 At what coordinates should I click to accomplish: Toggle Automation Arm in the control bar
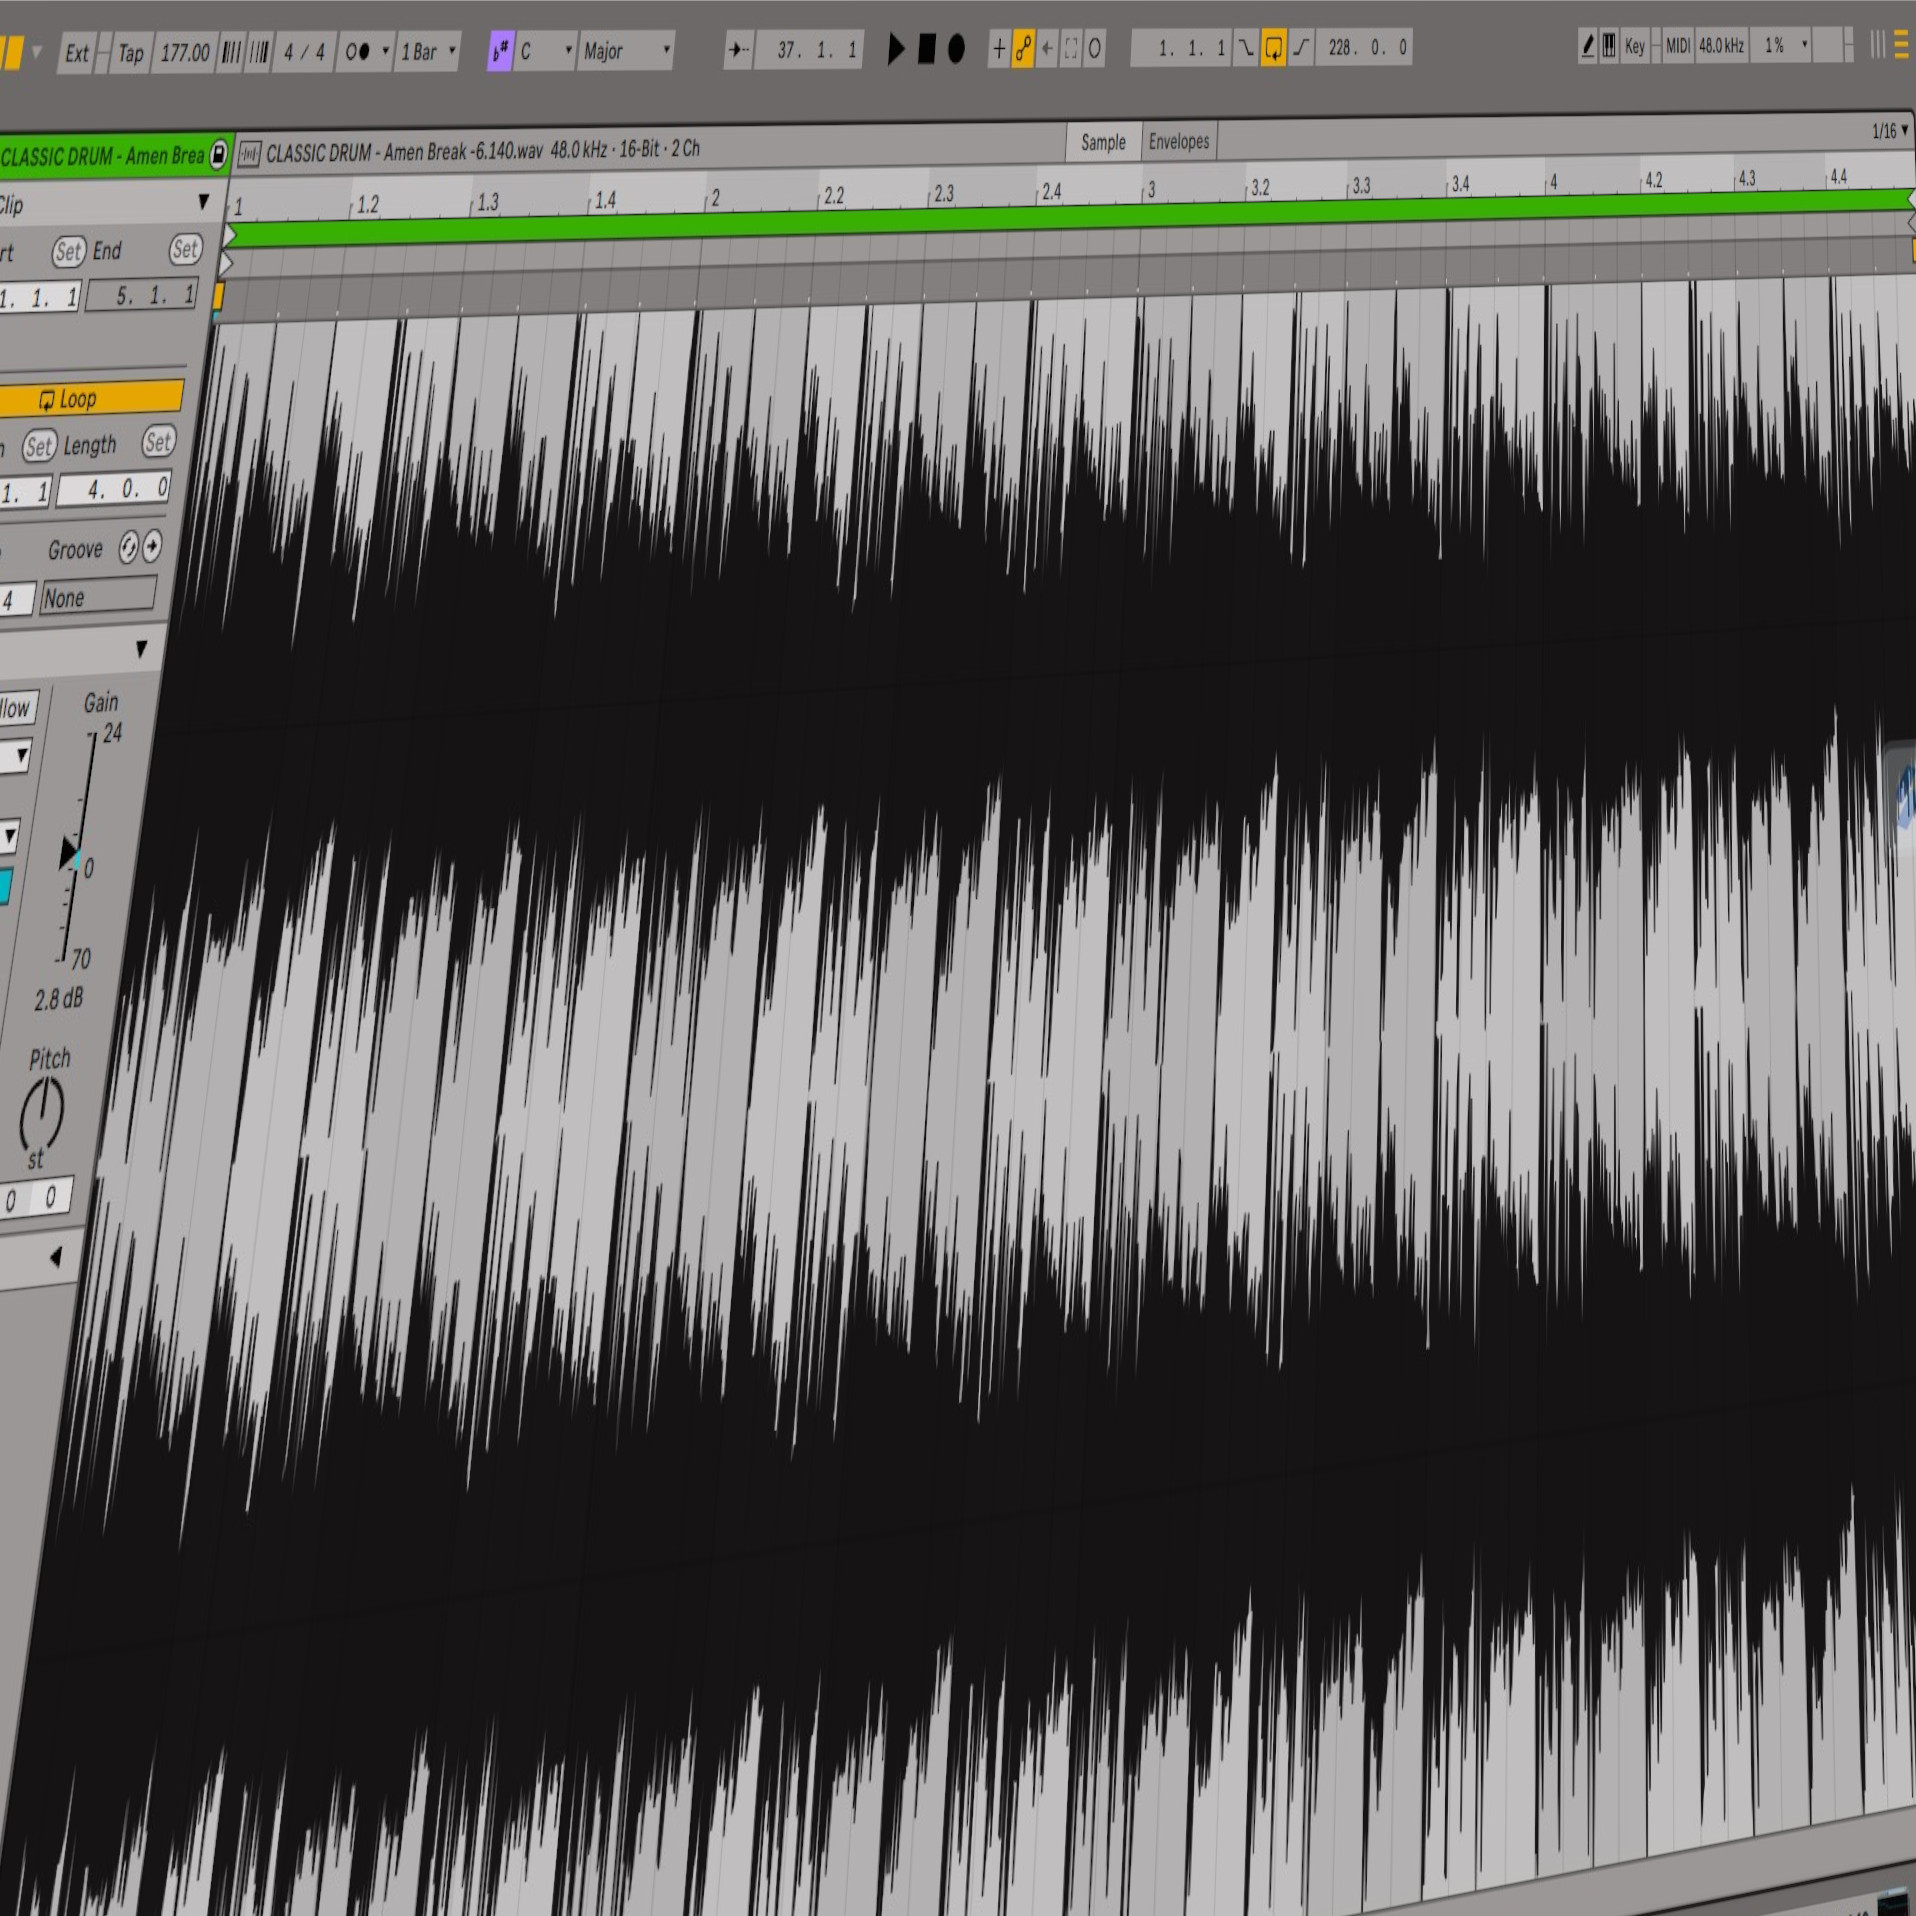pos(1022,48)
